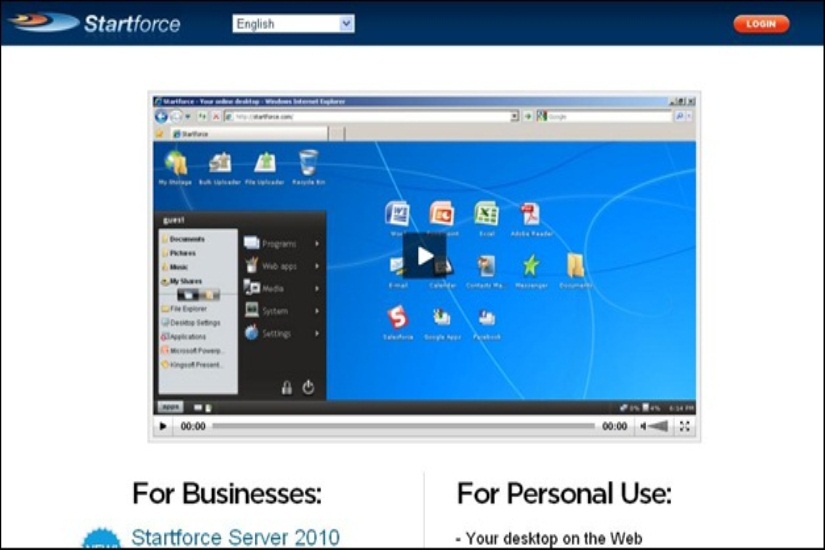Open the Excel icon on the desktop

coord(487,218)
